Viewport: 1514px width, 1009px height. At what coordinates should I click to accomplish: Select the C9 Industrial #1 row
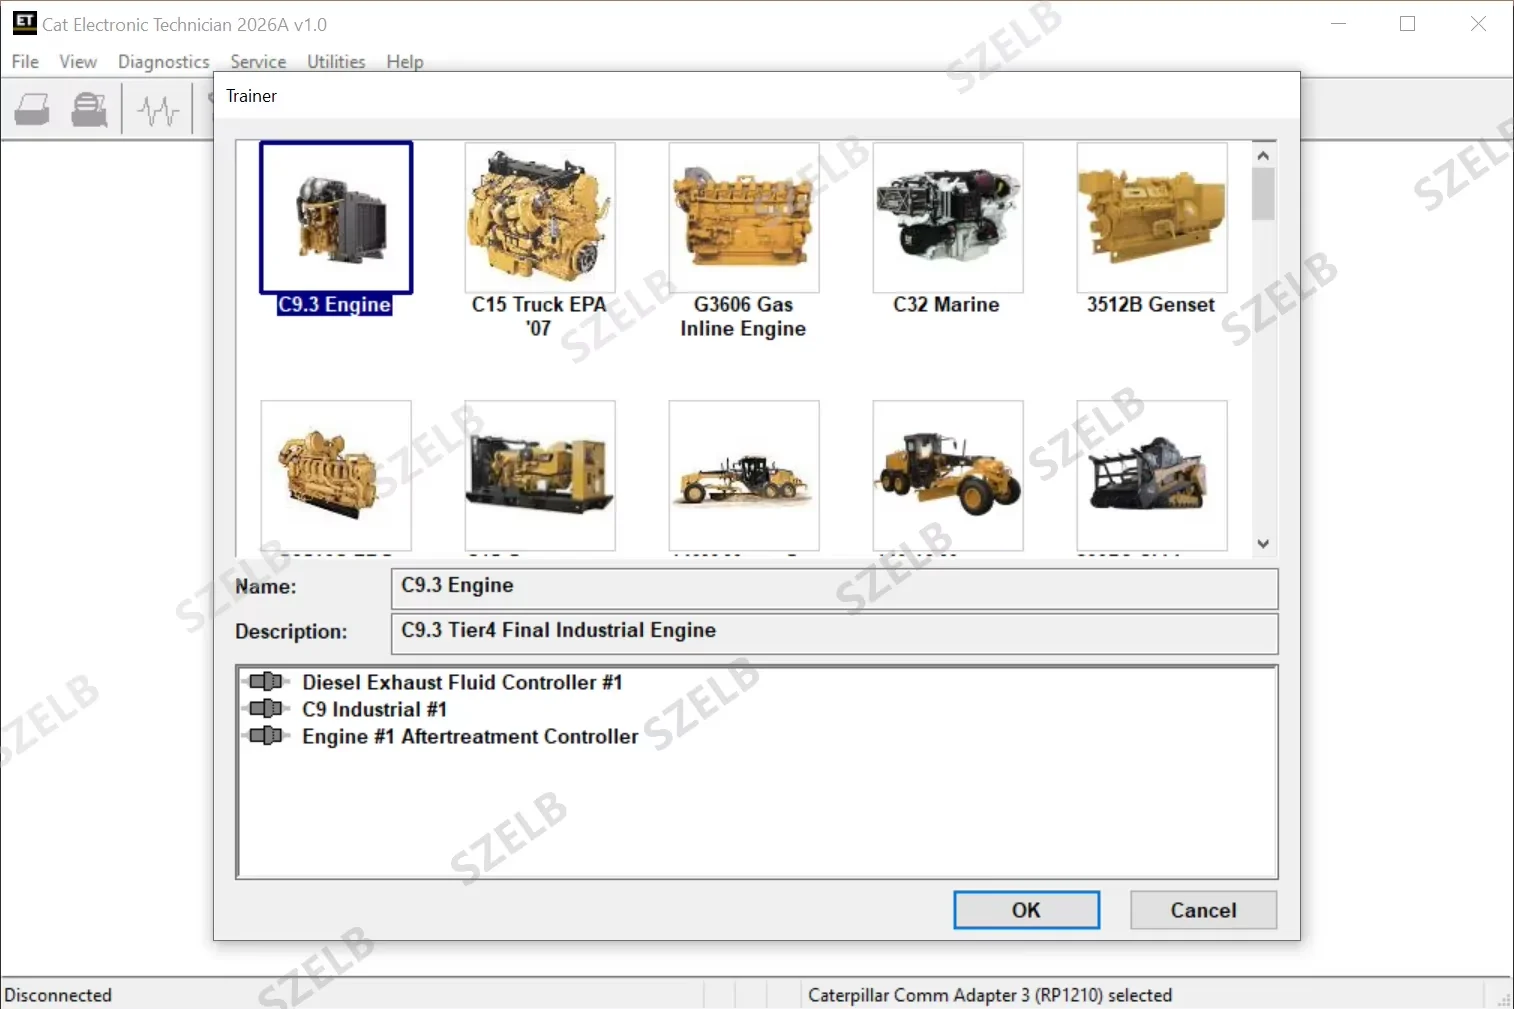(374, 709)
